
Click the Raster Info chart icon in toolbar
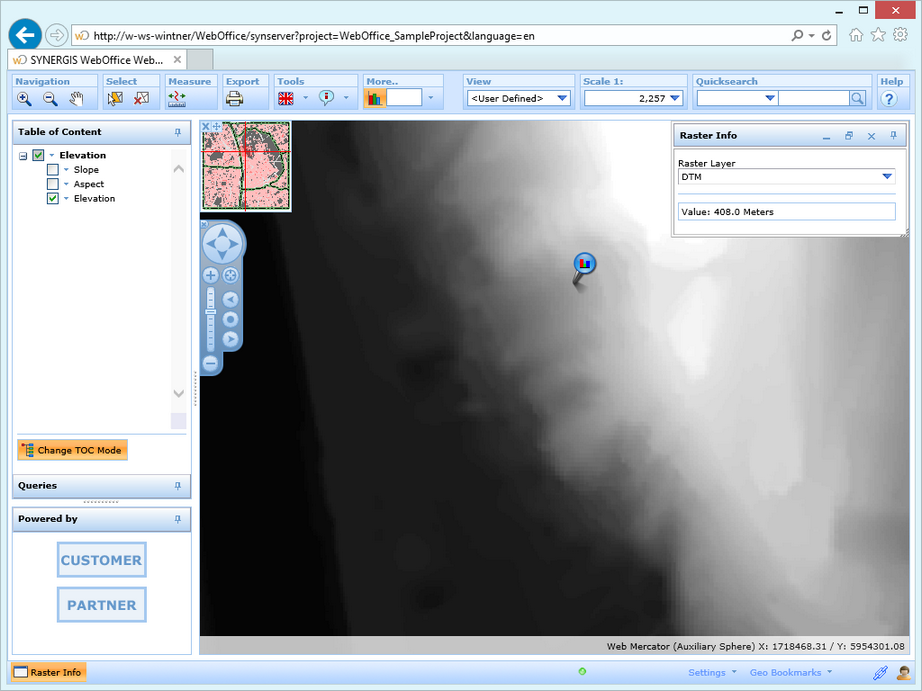click(x=375, y=98)
